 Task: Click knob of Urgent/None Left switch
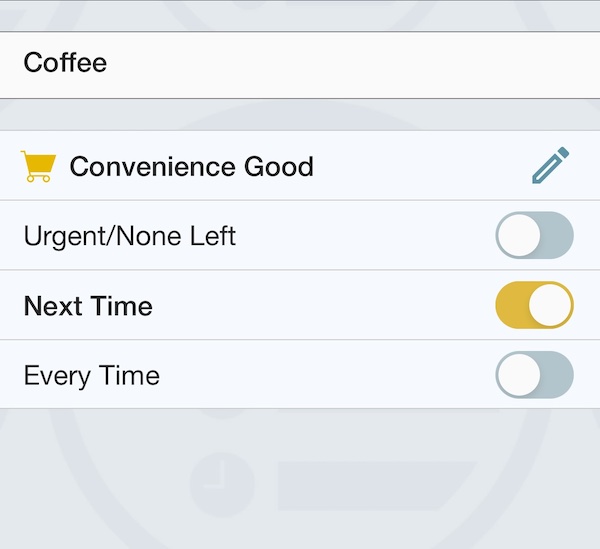tap(519, 235)
